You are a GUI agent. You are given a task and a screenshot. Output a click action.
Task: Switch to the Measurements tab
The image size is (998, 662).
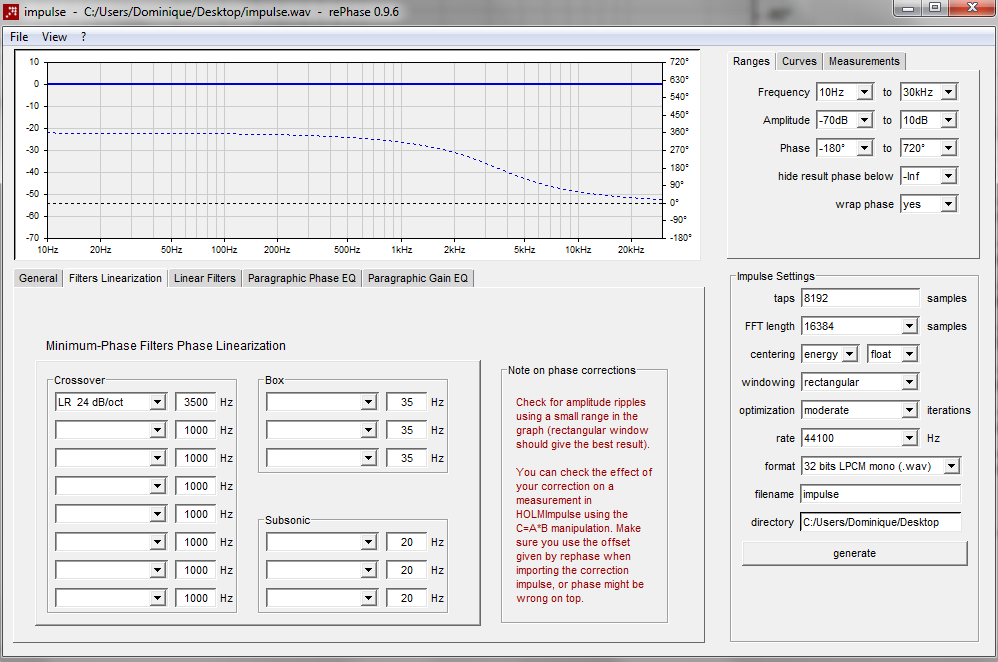coord(864,61)
